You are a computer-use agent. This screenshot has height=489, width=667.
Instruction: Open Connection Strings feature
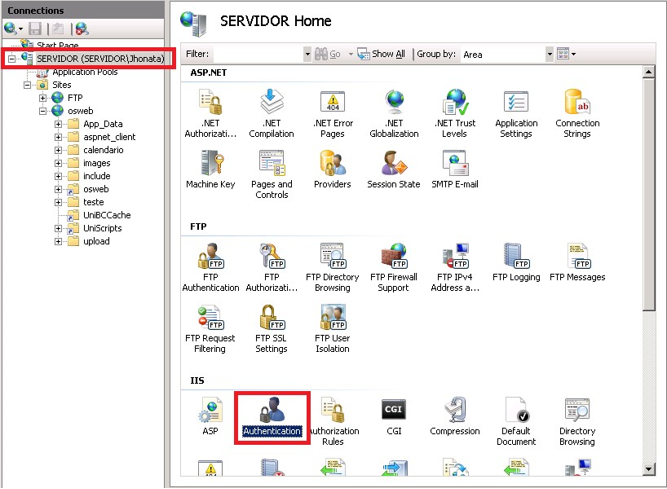click(x=577, y=113)
